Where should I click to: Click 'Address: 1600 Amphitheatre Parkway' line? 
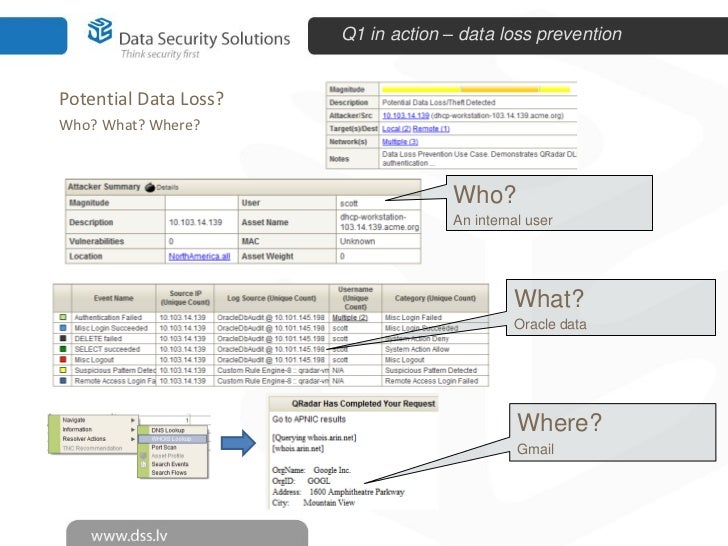tap(338, 492)
